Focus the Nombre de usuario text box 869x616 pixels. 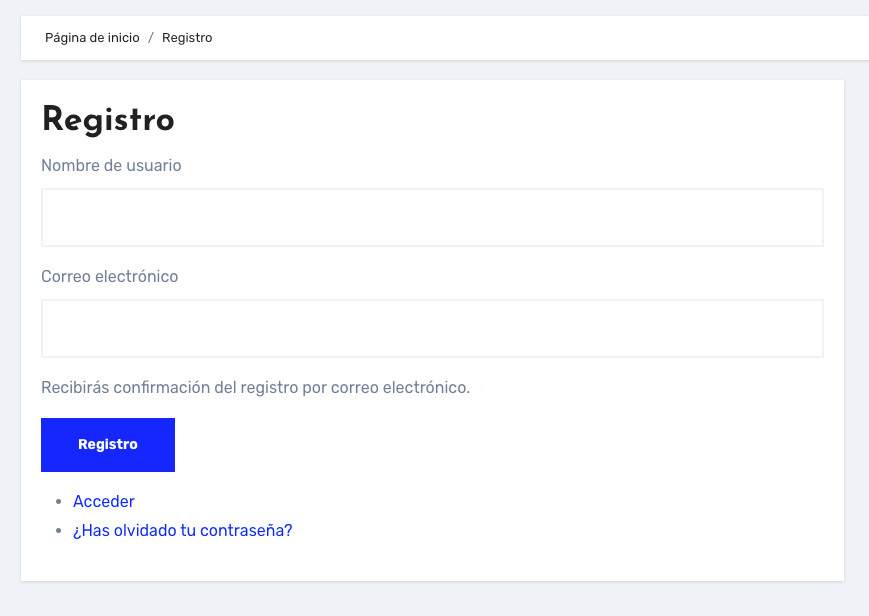(x=432, y=217)
